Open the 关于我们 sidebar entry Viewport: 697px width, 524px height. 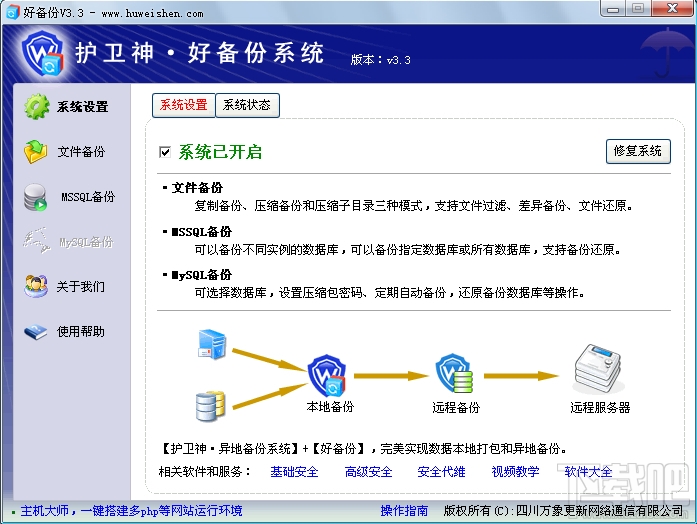click(80, 286)
